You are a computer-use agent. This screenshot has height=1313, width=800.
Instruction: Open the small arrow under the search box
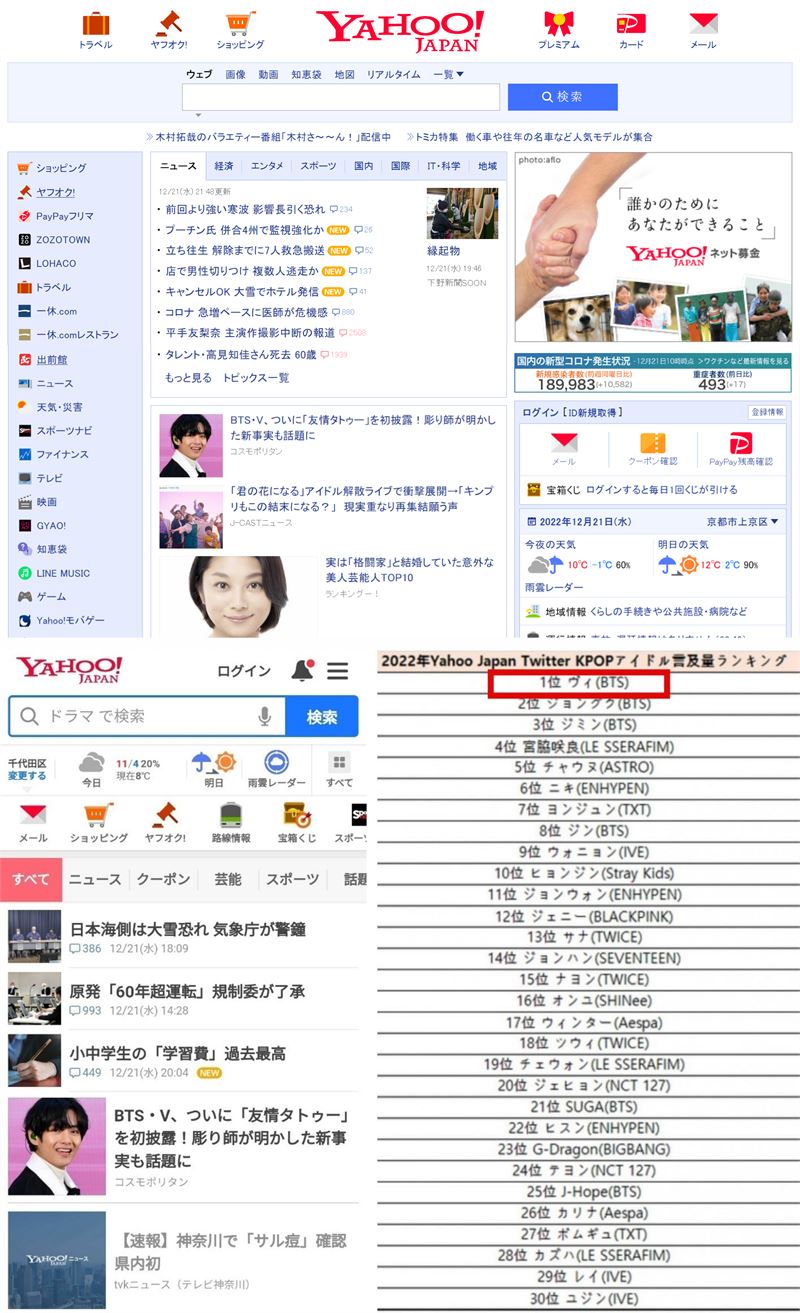(197, 116)
